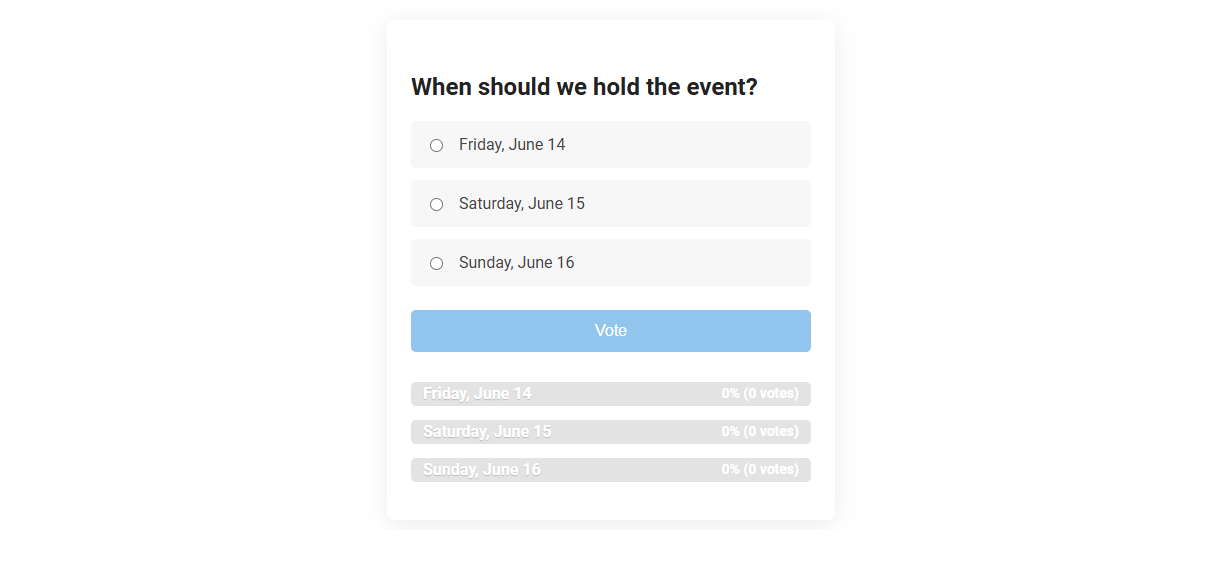1222x580 pixels.
Task: Select the Saturday, June 15 radio button
Action: 436,204
